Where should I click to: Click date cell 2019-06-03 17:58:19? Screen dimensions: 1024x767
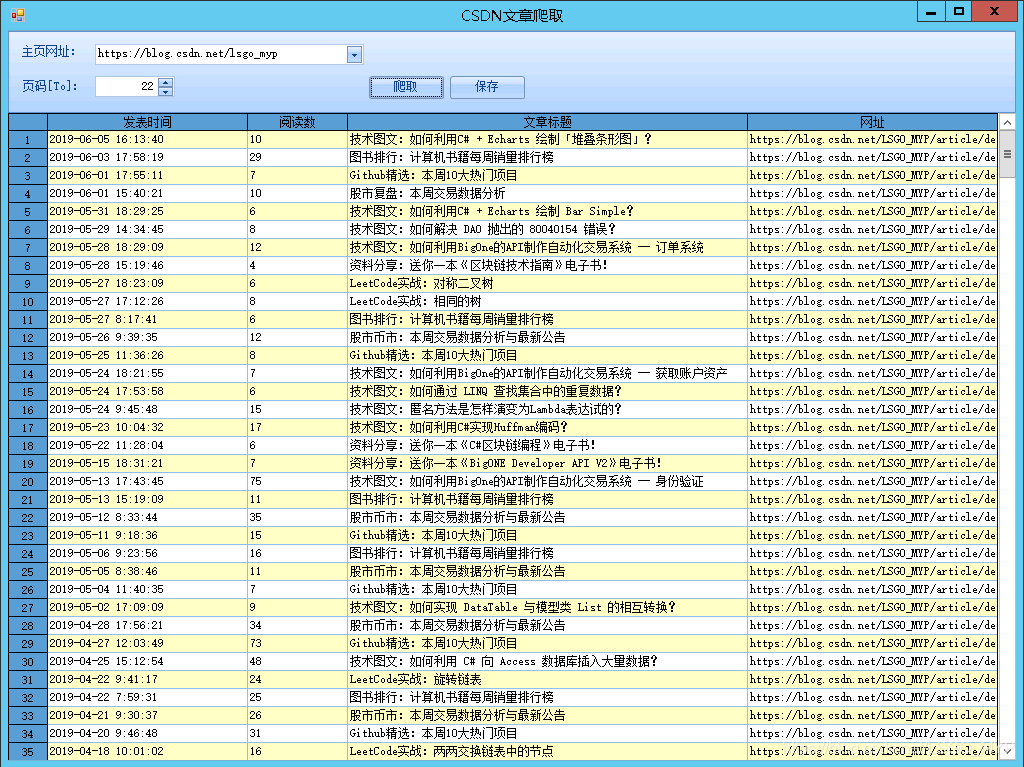148,157
